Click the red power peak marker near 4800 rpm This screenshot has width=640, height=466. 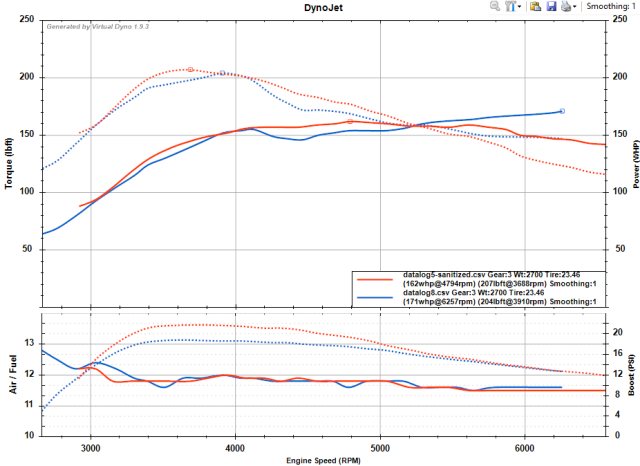tap(350, 123)
